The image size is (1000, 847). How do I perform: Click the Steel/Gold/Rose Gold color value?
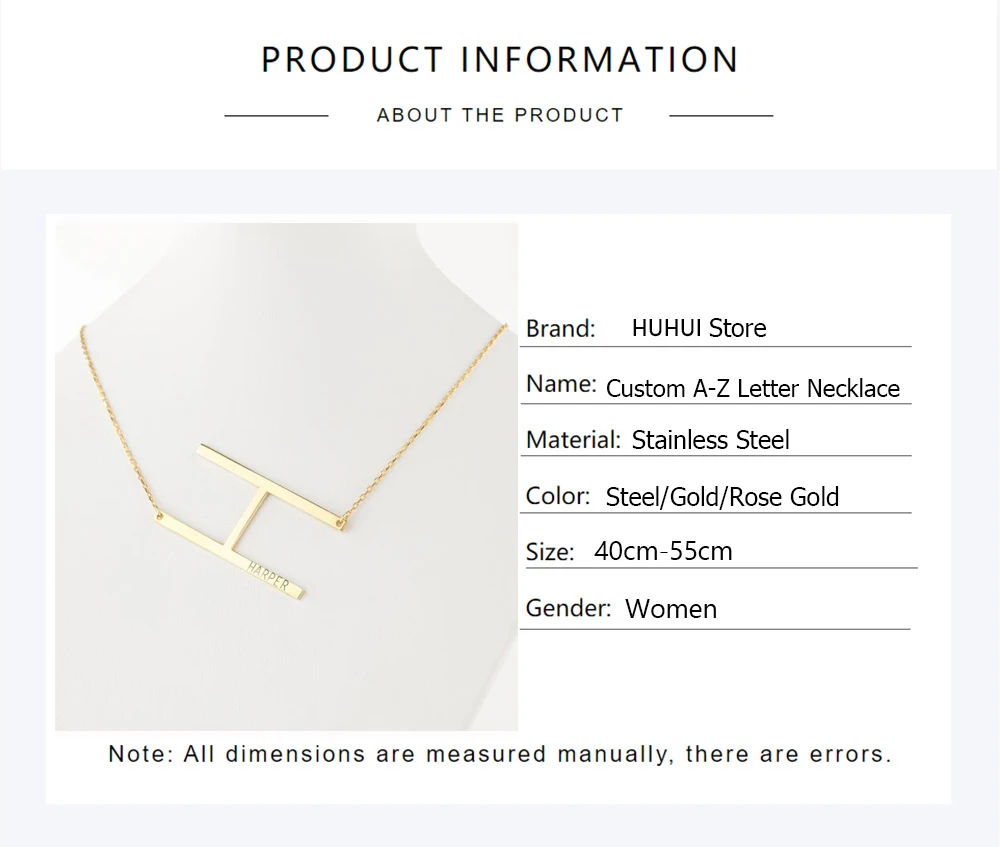pyautogui.click(x=722, y=497)
